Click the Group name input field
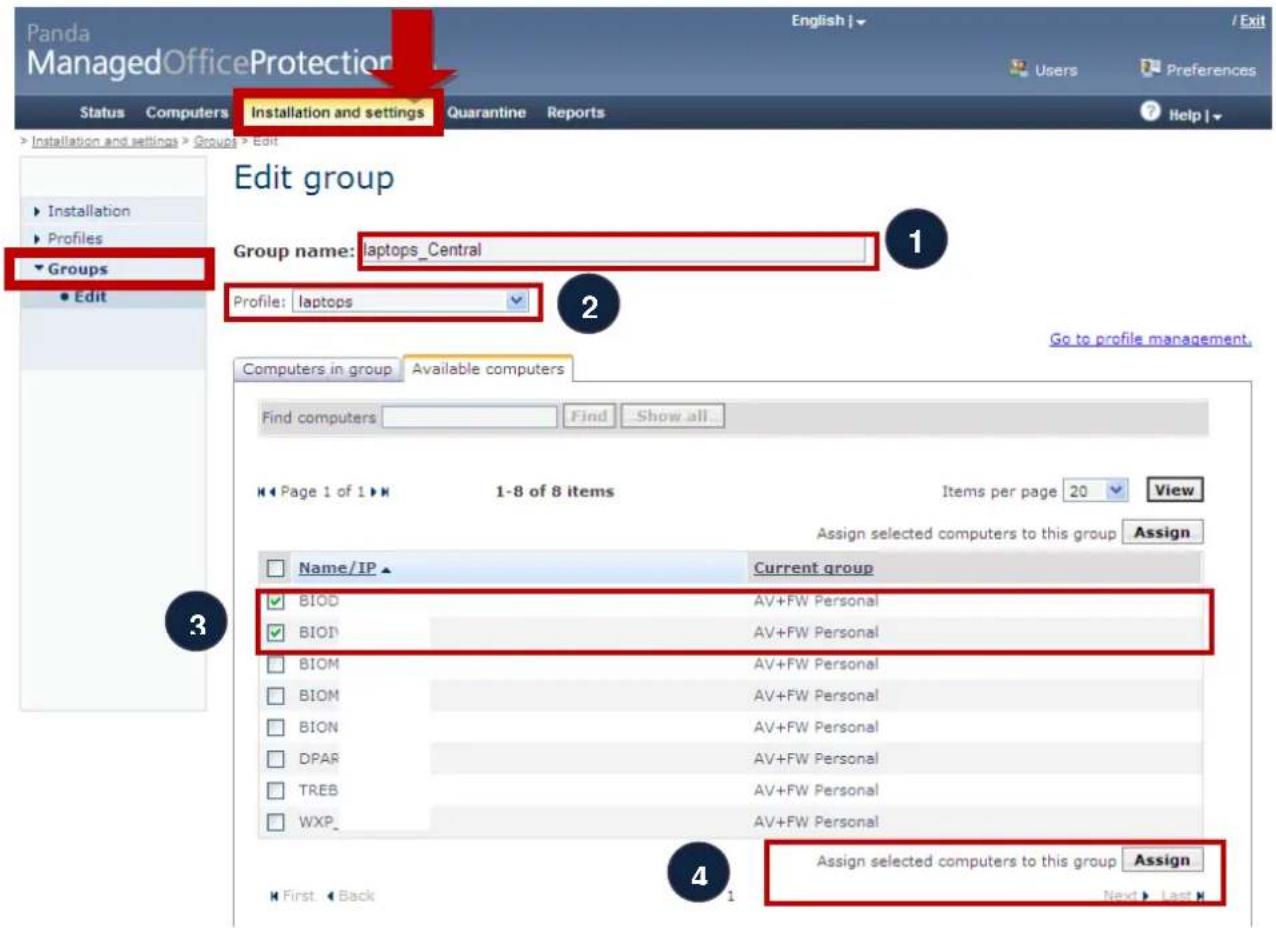This screenshot has width=1276, height=928. (x=613, y=250)
